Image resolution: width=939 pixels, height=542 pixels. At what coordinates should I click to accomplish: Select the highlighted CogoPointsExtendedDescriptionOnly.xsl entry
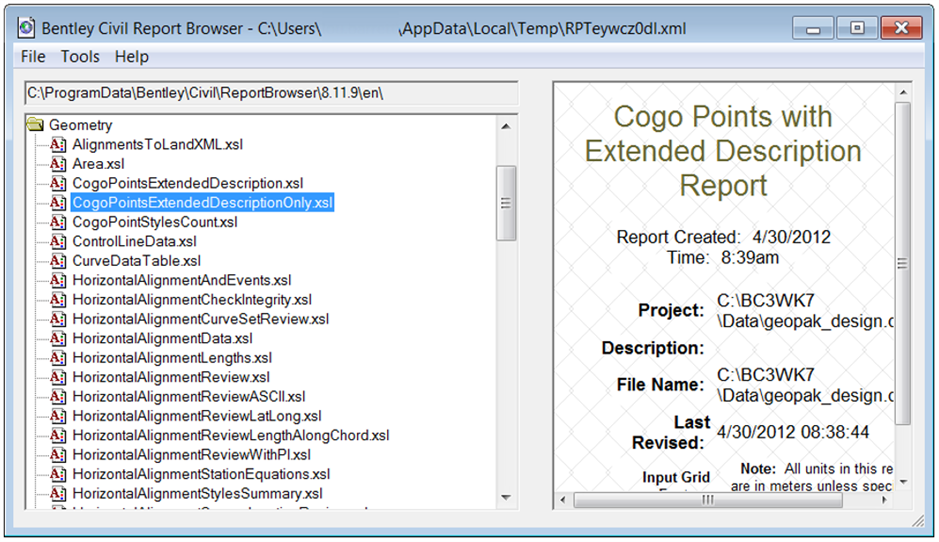(x=202, y=202)
